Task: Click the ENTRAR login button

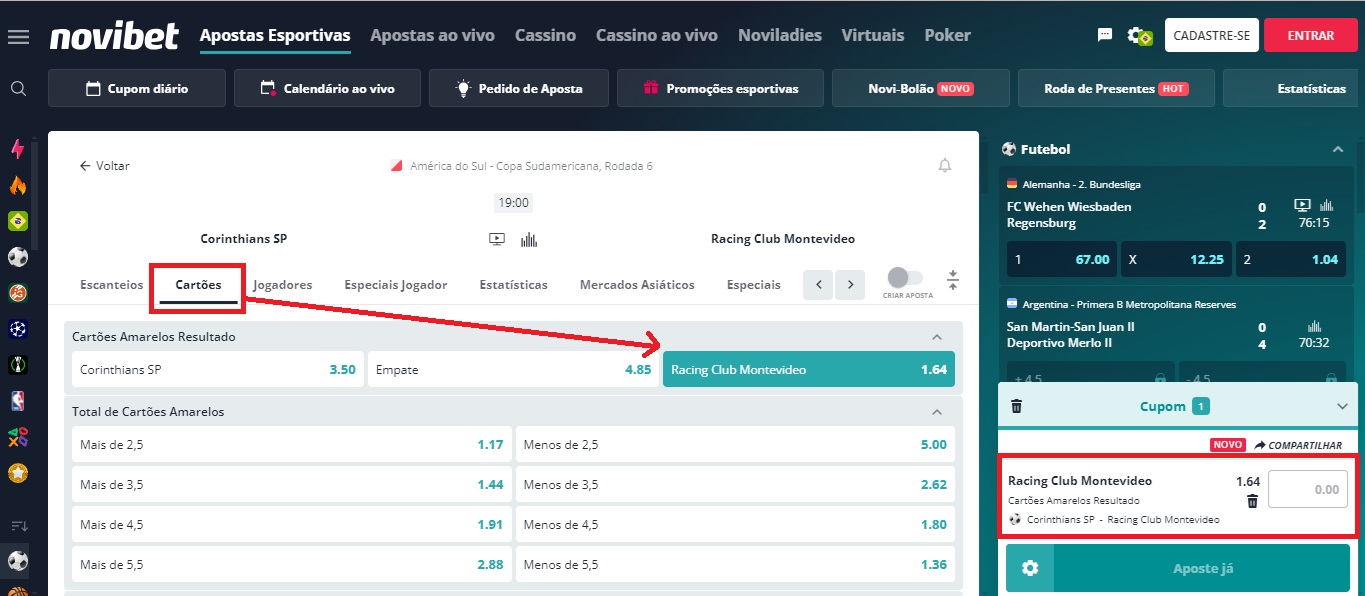Action: point(1310,35)
